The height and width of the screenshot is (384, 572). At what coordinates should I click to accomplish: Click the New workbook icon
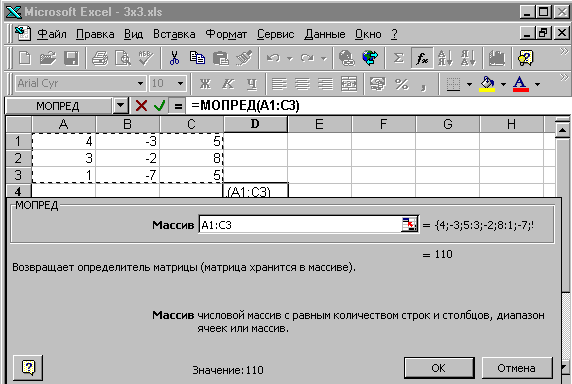tap(25, 58)
